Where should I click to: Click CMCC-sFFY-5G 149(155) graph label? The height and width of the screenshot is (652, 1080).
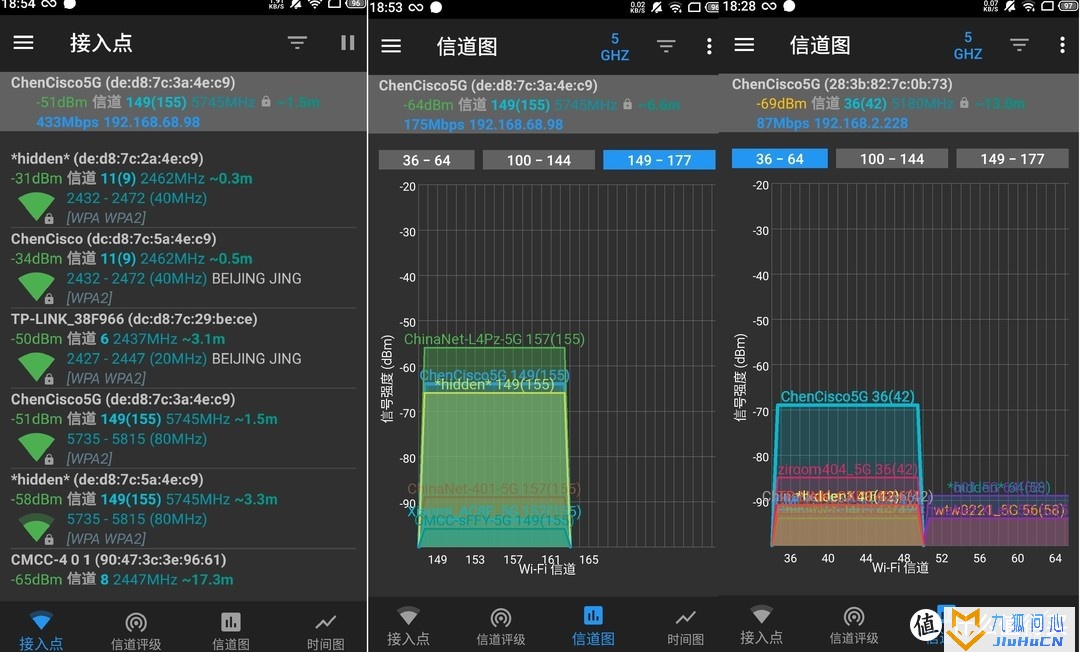click(495, 521)
